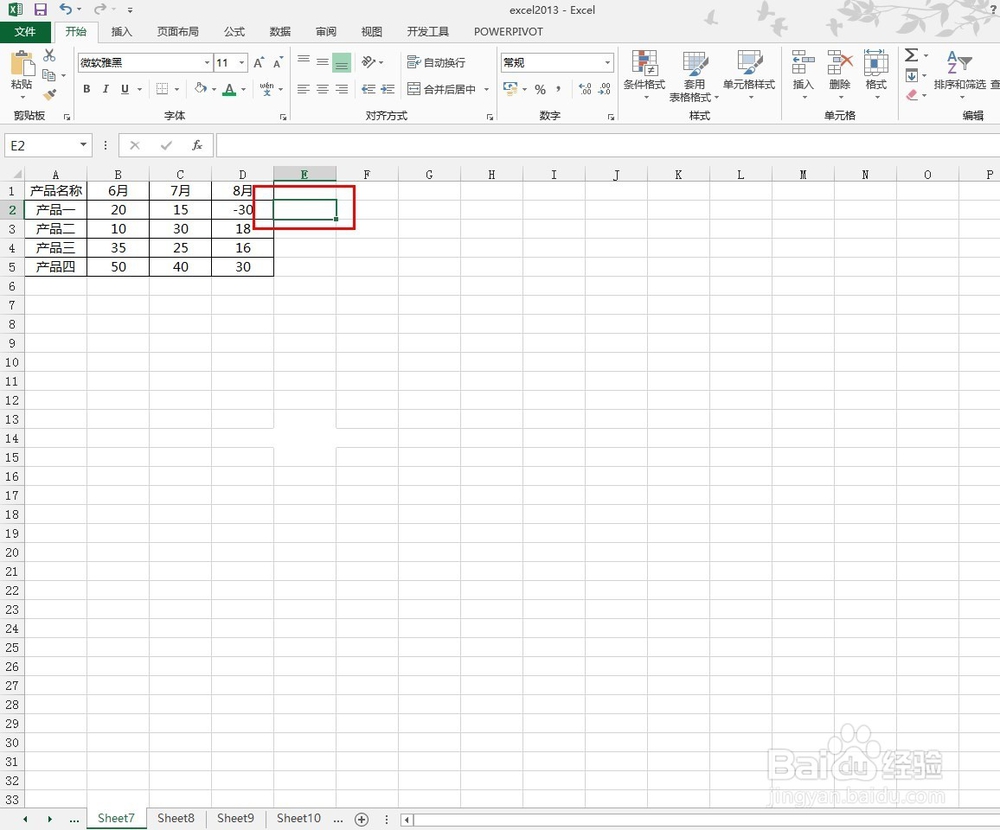This screenshot has height=830, width=1000.
Task: Toggle italic formatting
Action: point(105,89)
